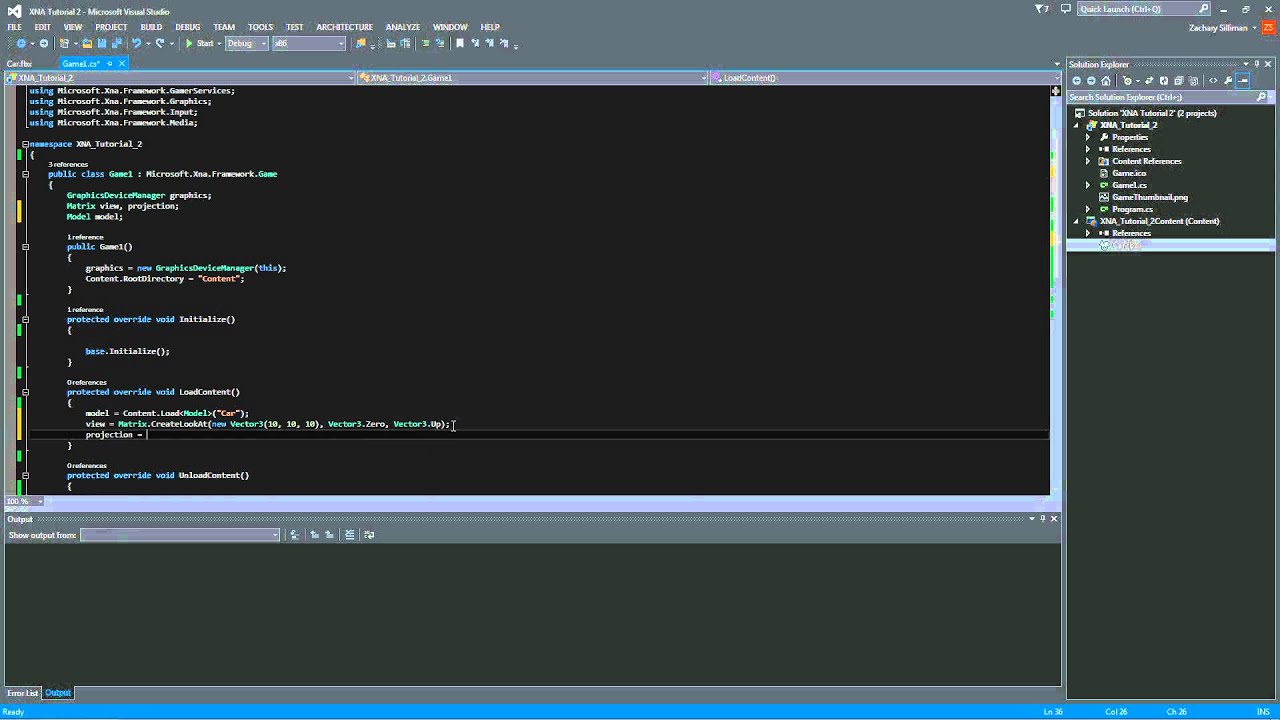Collapse the XNA_Tutorial_2Content (Content) project
The height and width of the screenshot is (720, 1280).
(1076, 221)
